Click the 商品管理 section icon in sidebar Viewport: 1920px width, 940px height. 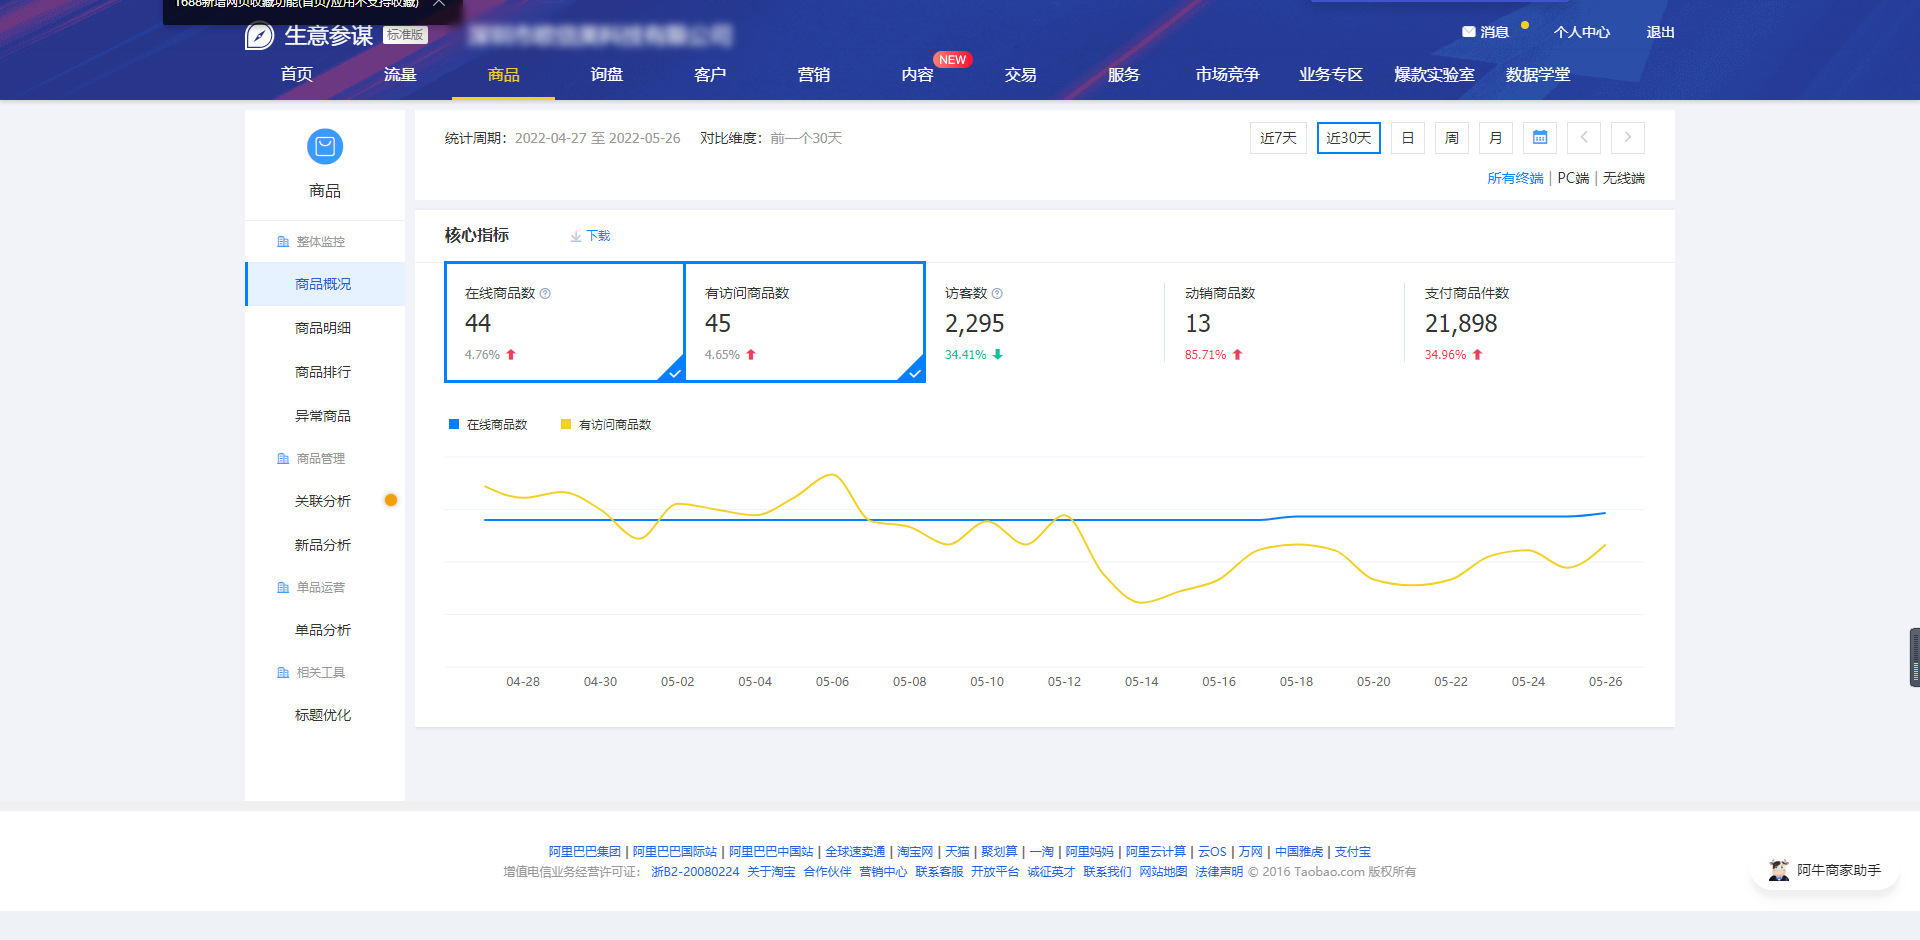(283, 458)
